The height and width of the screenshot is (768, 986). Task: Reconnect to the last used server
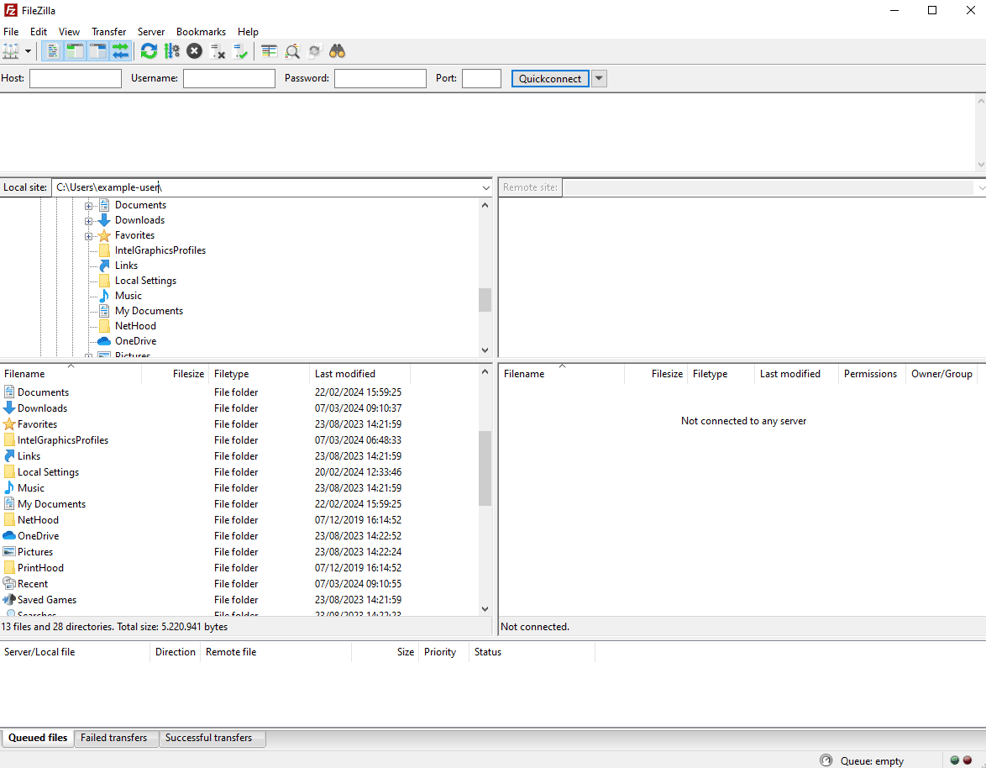pos(241,51)
